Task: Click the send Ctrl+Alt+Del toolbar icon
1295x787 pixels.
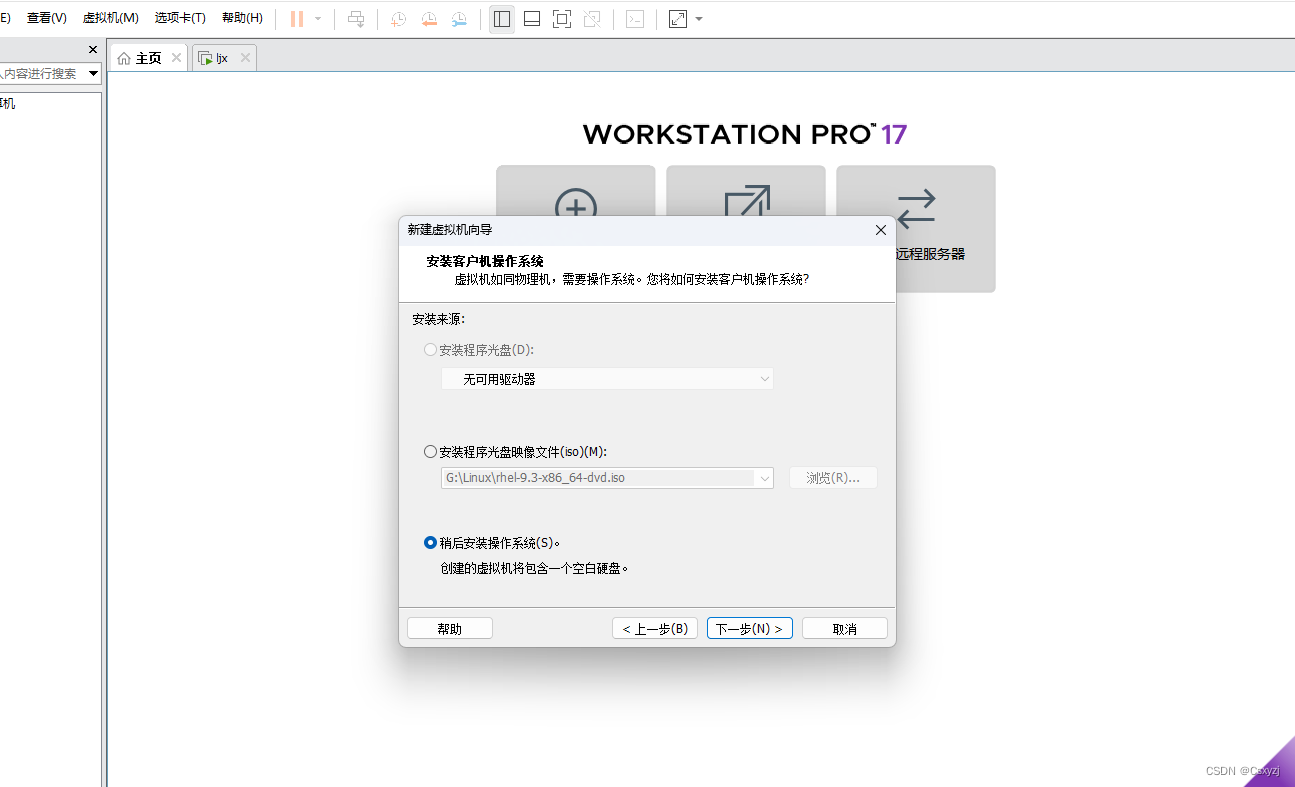Action: (x=356, y=19)
